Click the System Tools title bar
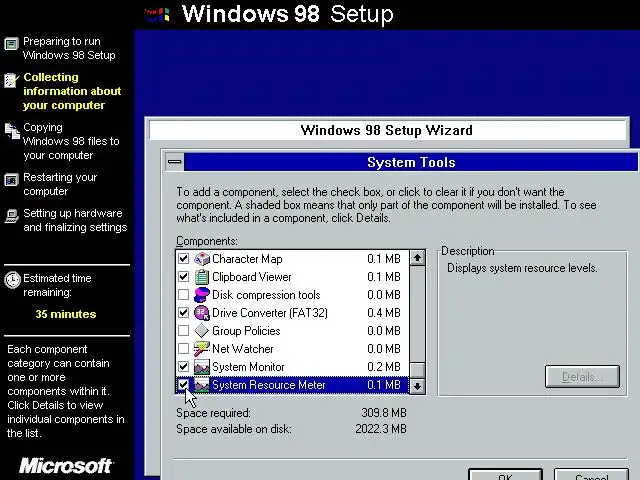Screen dimensions: 640x480 click(411, 162)
